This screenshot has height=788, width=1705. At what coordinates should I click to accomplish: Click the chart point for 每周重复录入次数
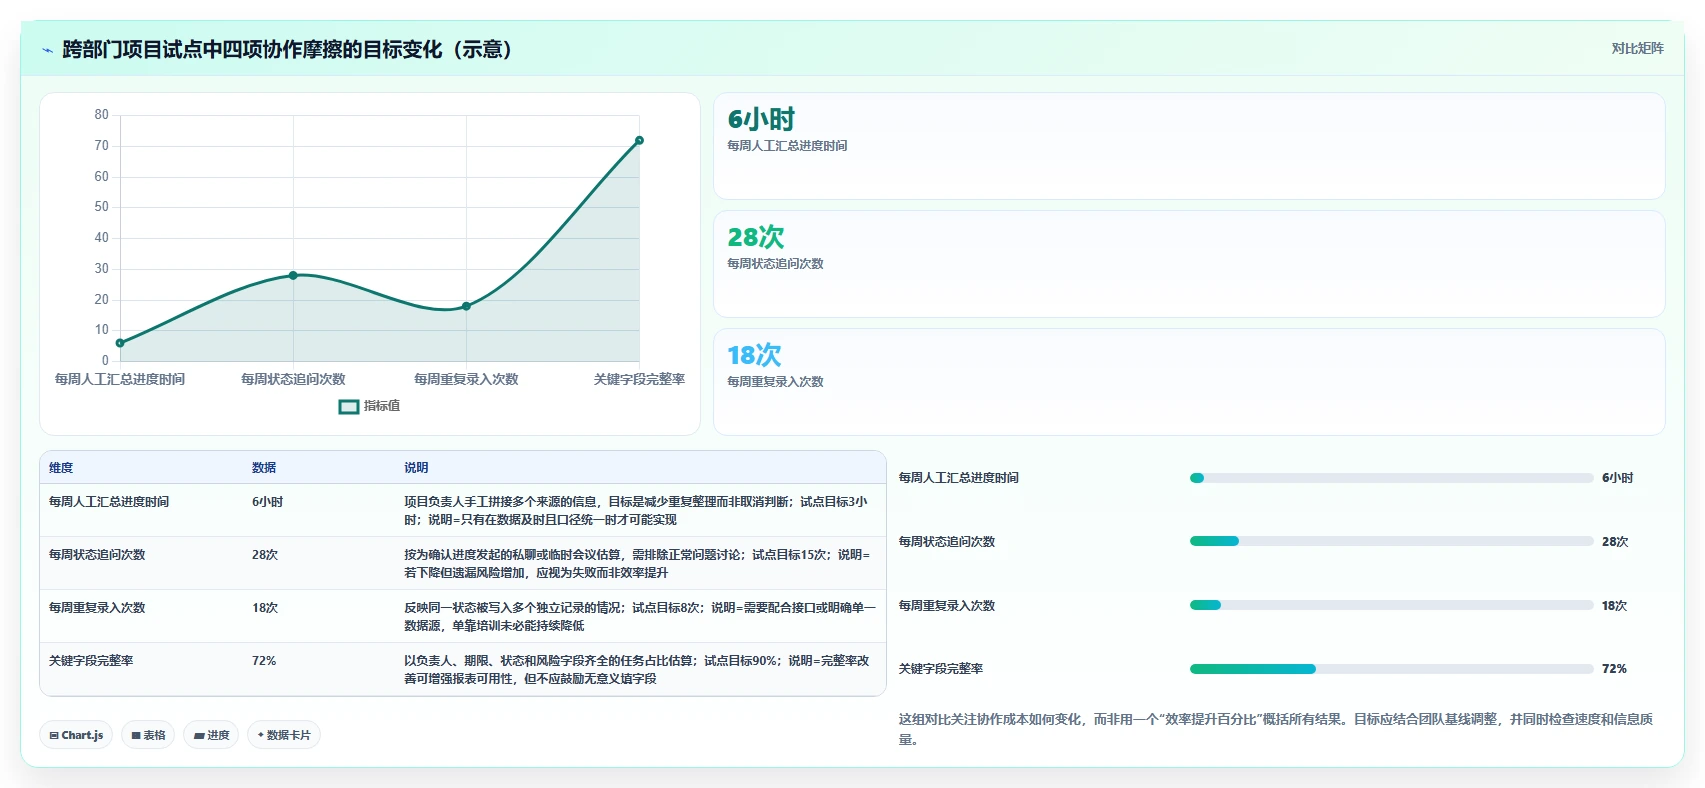[466, 306]
